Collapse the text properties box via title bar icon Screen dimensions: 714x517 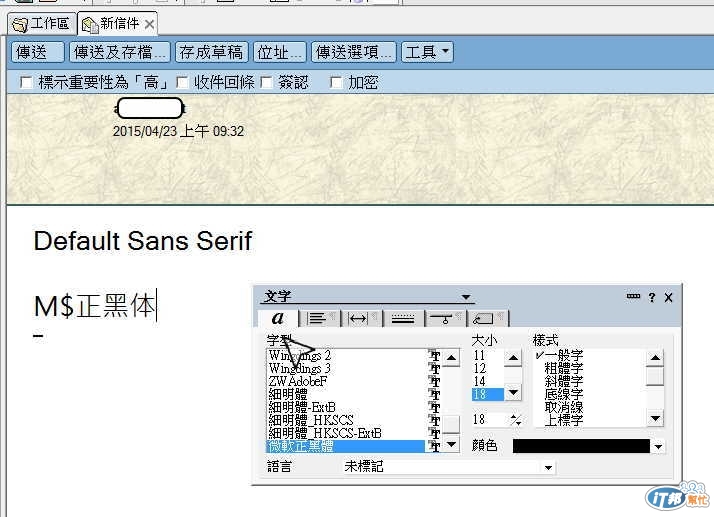point(633,297)
